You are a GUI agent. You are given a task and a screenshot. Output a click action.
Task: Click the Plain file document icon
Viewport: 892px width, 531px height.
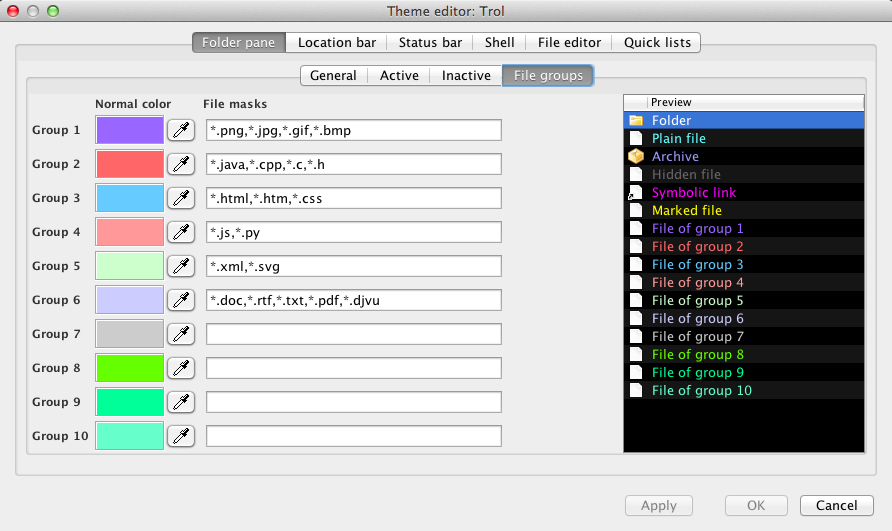pos(636,138)
